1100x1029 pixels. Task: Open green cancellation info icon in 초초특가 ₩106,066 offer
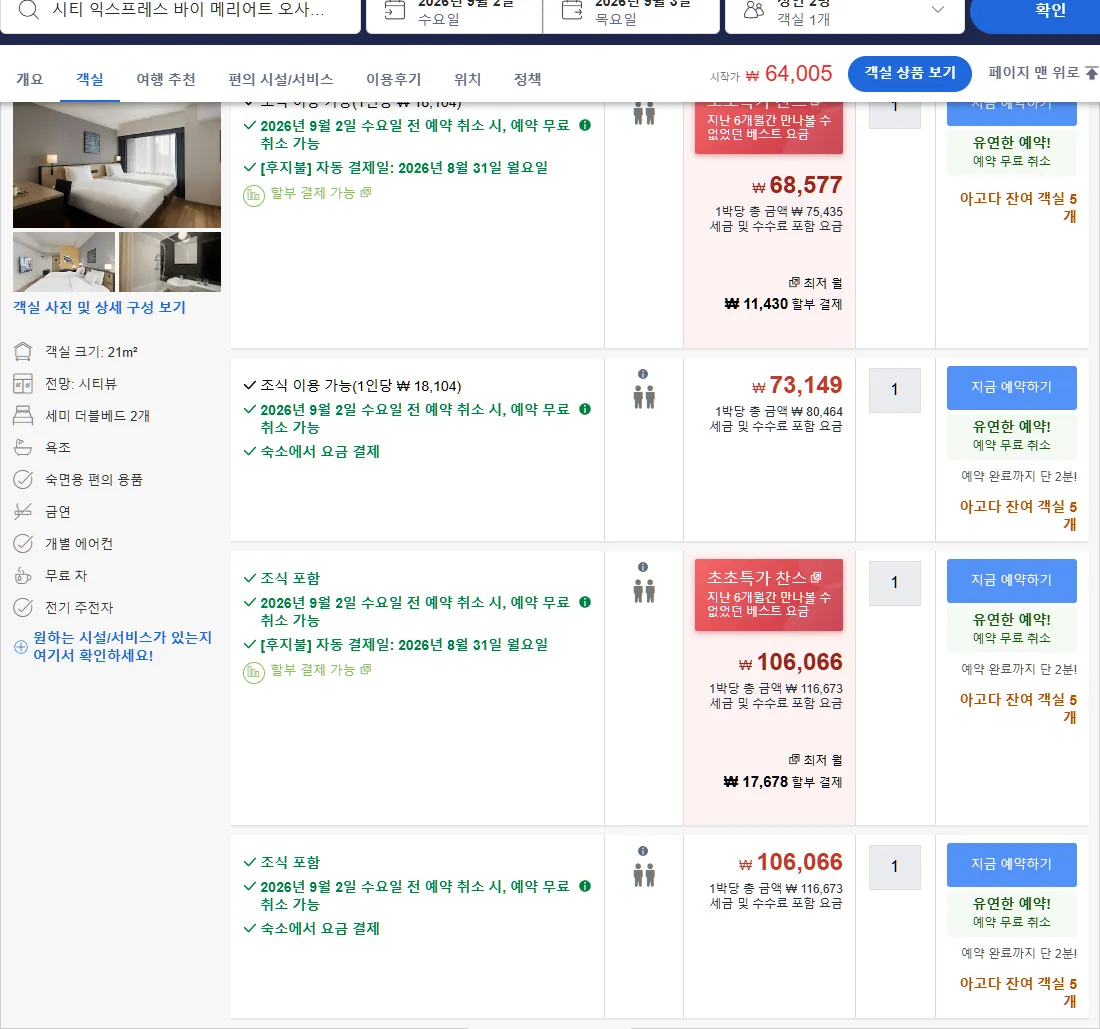click(585, 602)
